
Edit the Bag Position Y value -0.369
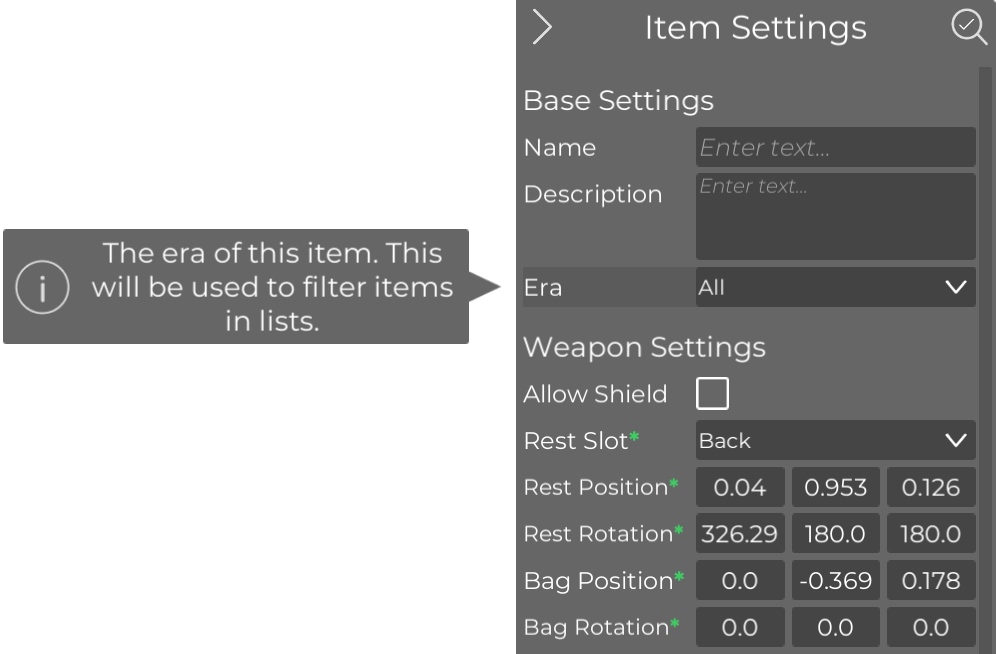click(835, 581)
